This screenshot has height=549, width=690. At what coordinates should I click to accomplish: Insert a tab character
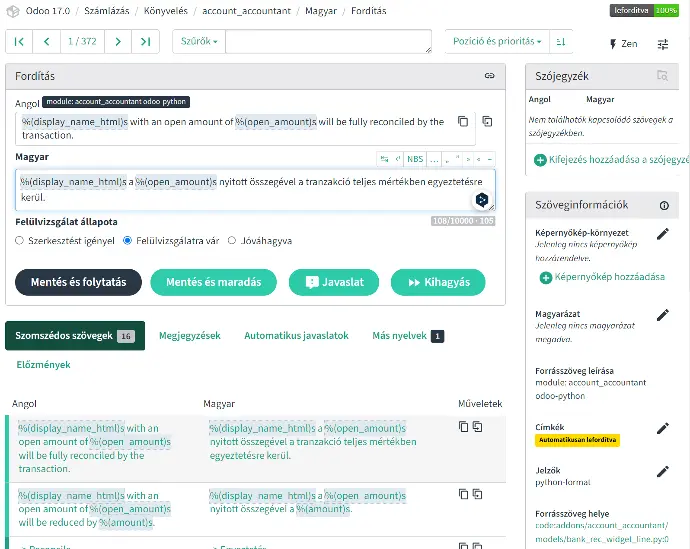(x=384, y=159)
